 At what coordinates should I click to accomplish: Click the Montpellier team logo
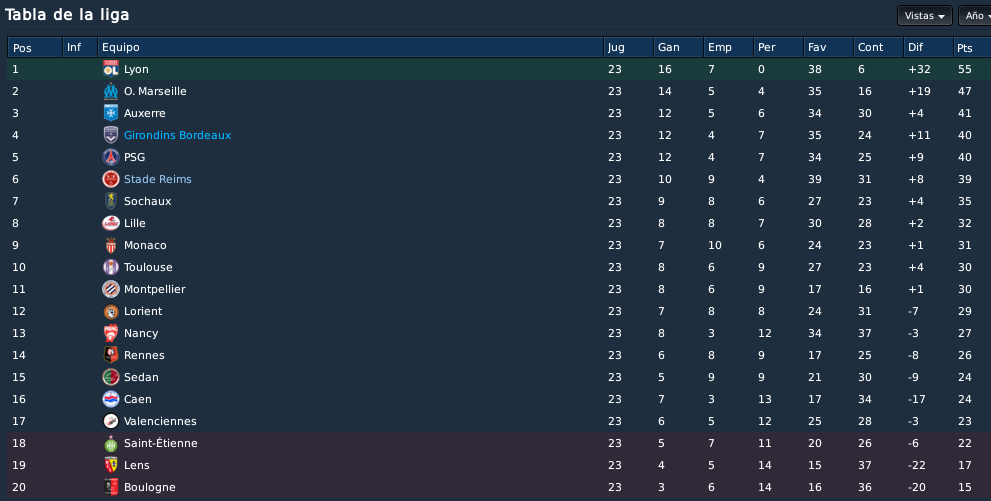[x=111, y=289]
